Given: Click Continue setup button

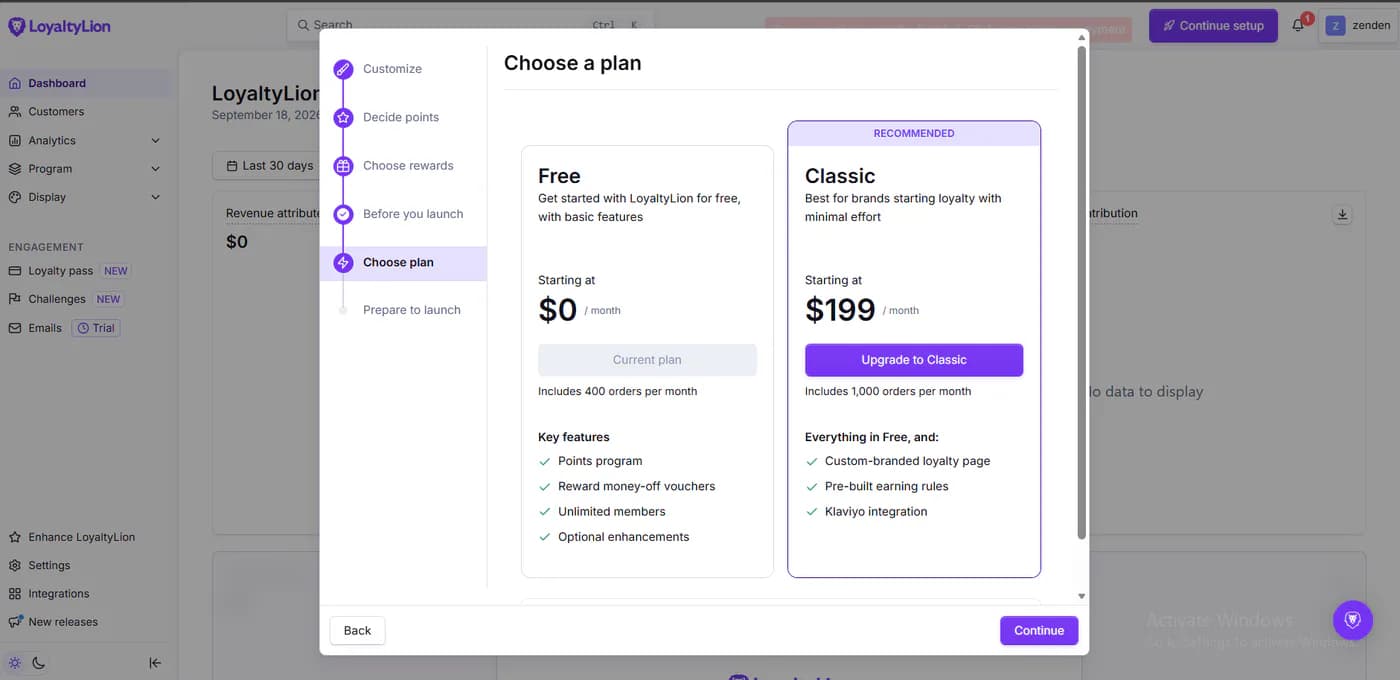Looking at the screenshot, I should click(x=1213, y=26).
